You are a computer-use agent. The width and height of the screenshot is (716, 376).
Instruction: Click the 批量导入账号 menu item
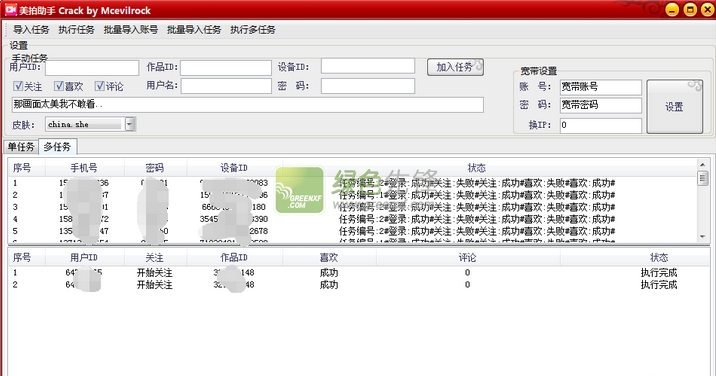click(131, 30)
